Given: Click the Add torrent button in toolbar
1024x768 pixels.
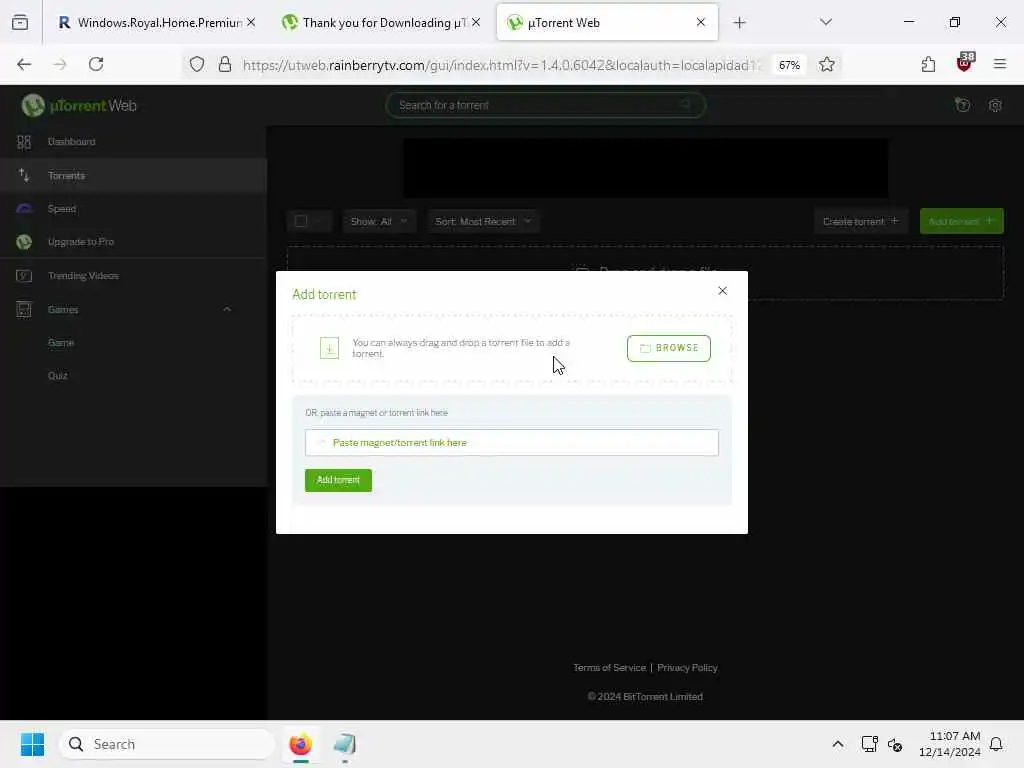Looking at the screenshot, I should pos(961,221).
